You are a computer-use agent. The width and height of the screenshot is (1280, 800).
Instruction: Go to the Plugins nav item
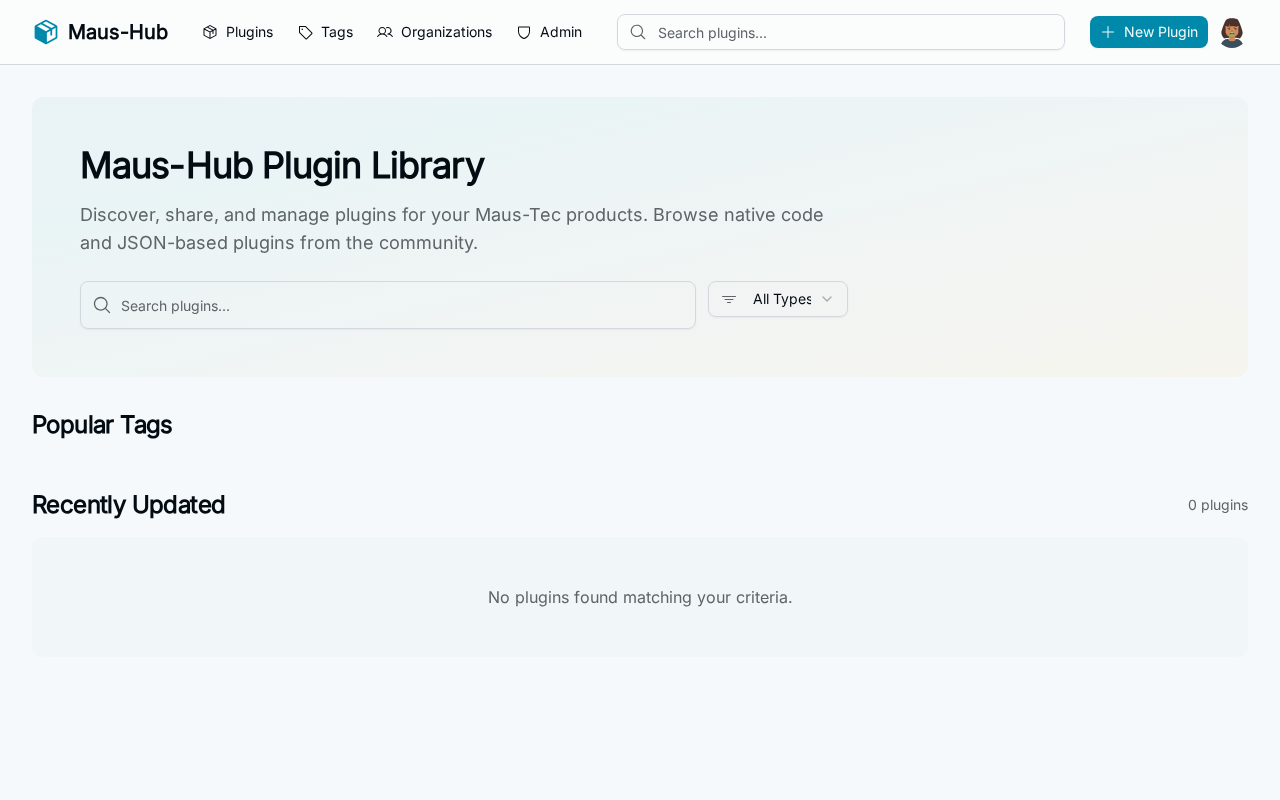click(249, 32)
